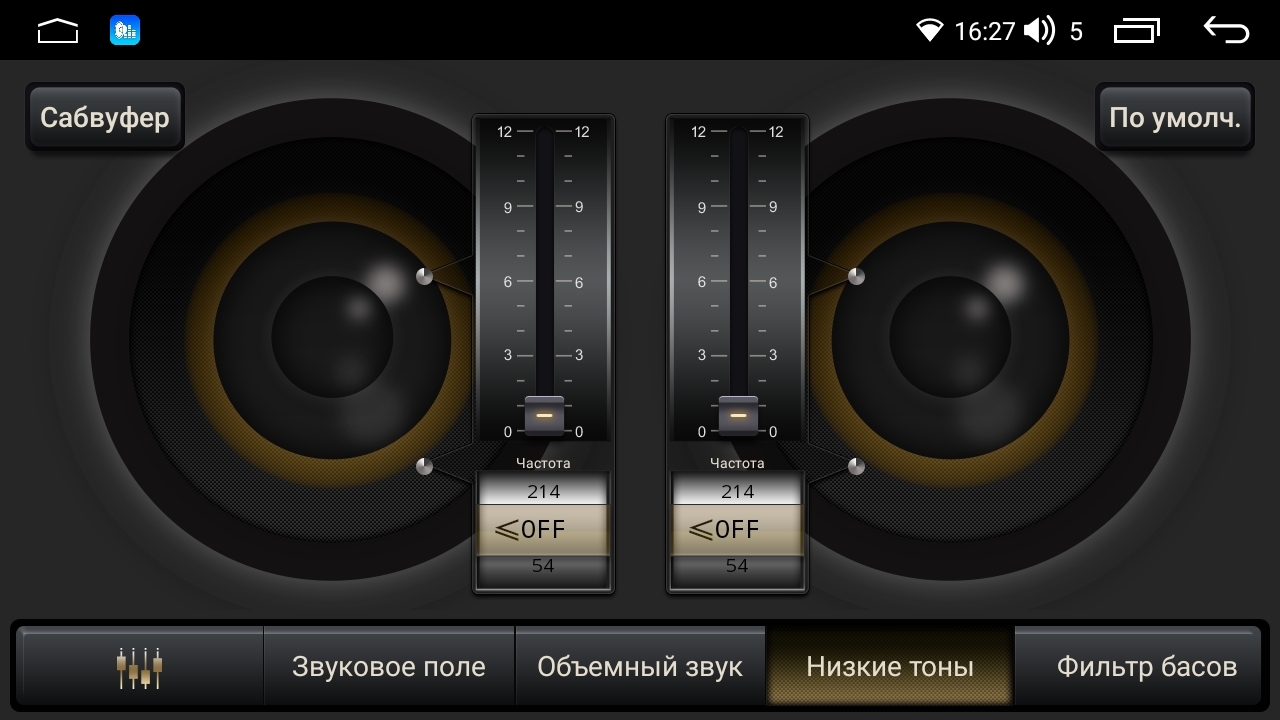Tap the home icon in status bar
Screen dimensions: 1280x720
58,32
